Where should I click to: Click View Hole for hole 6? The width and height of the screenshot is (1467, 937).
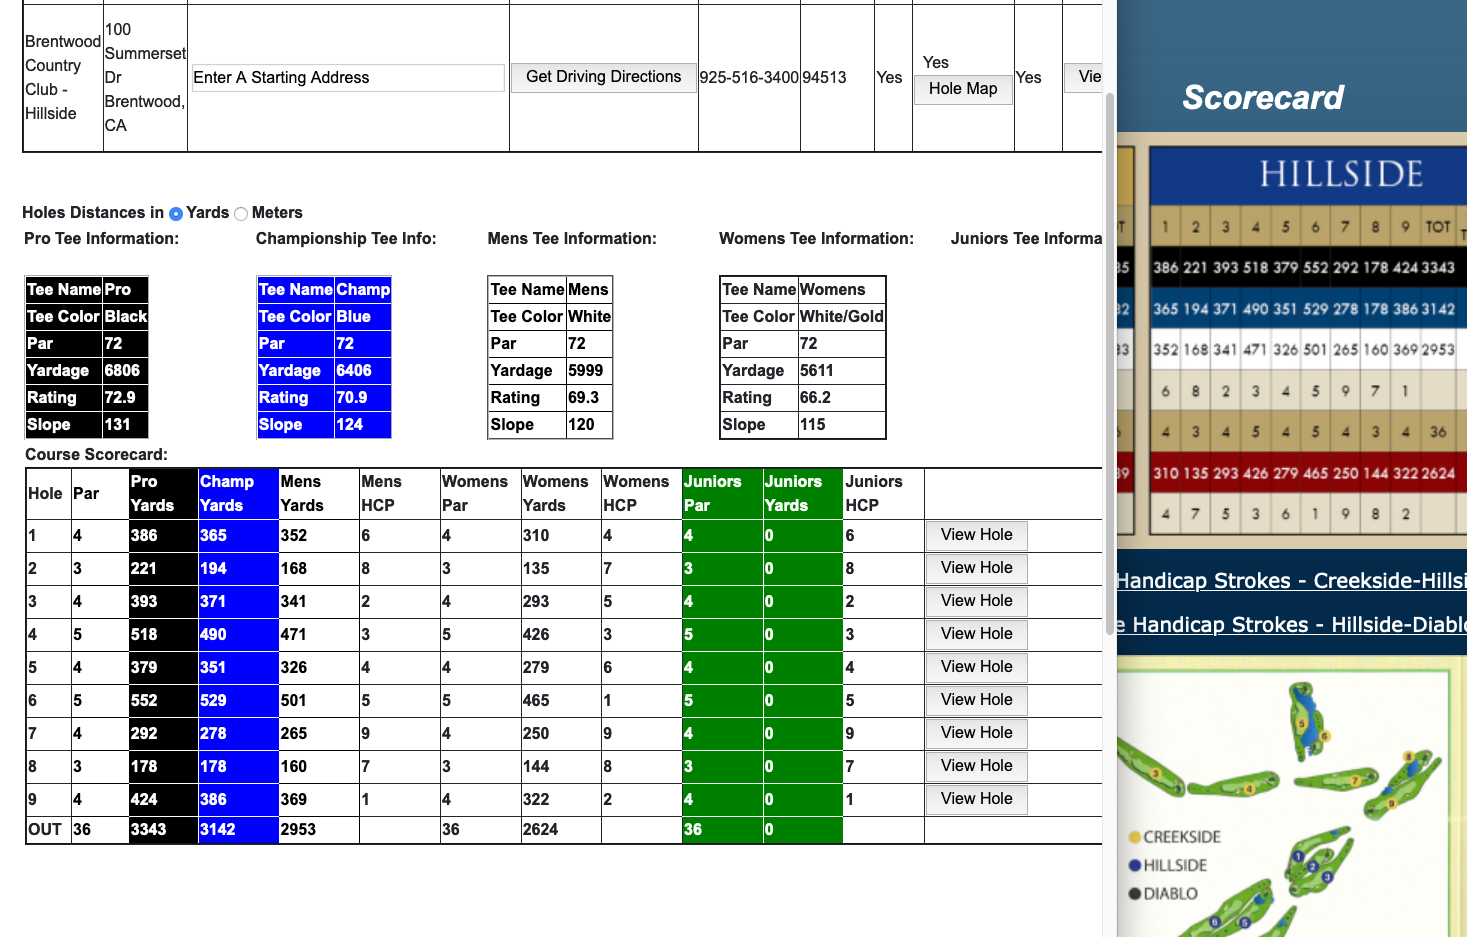[x=977, y=700]
